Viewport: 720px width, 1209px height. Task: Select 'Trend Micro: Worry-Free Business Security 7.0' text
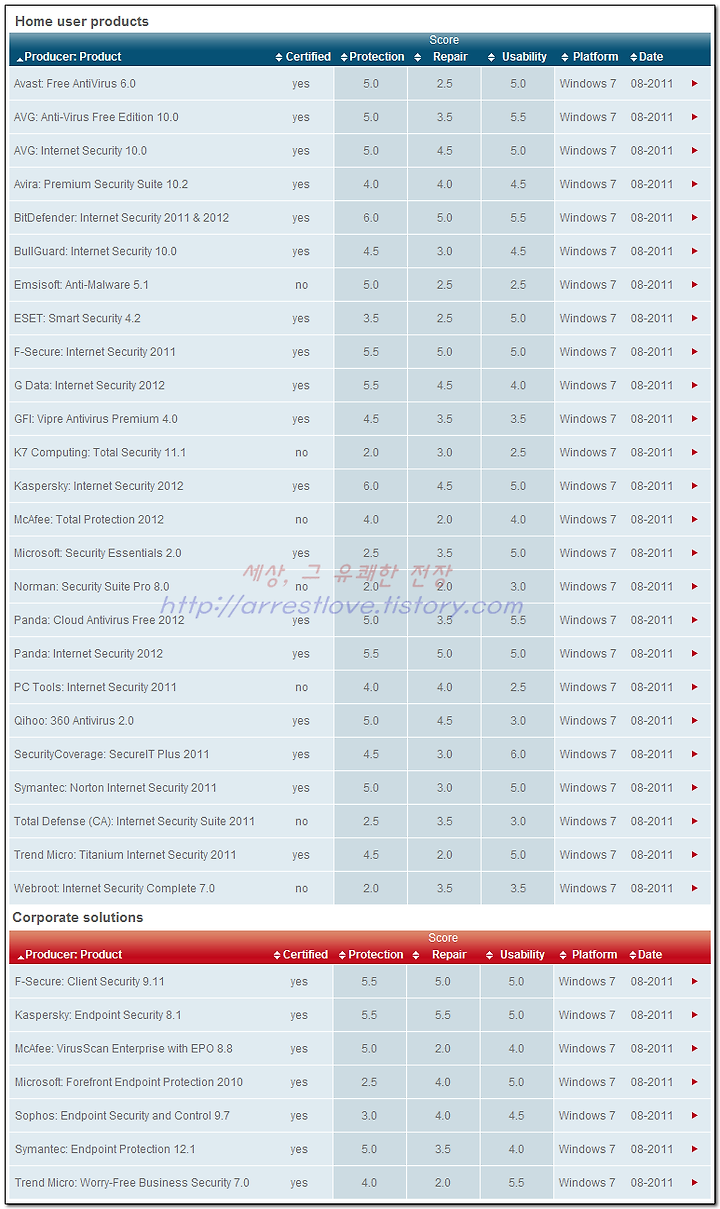coord(132,1183)
